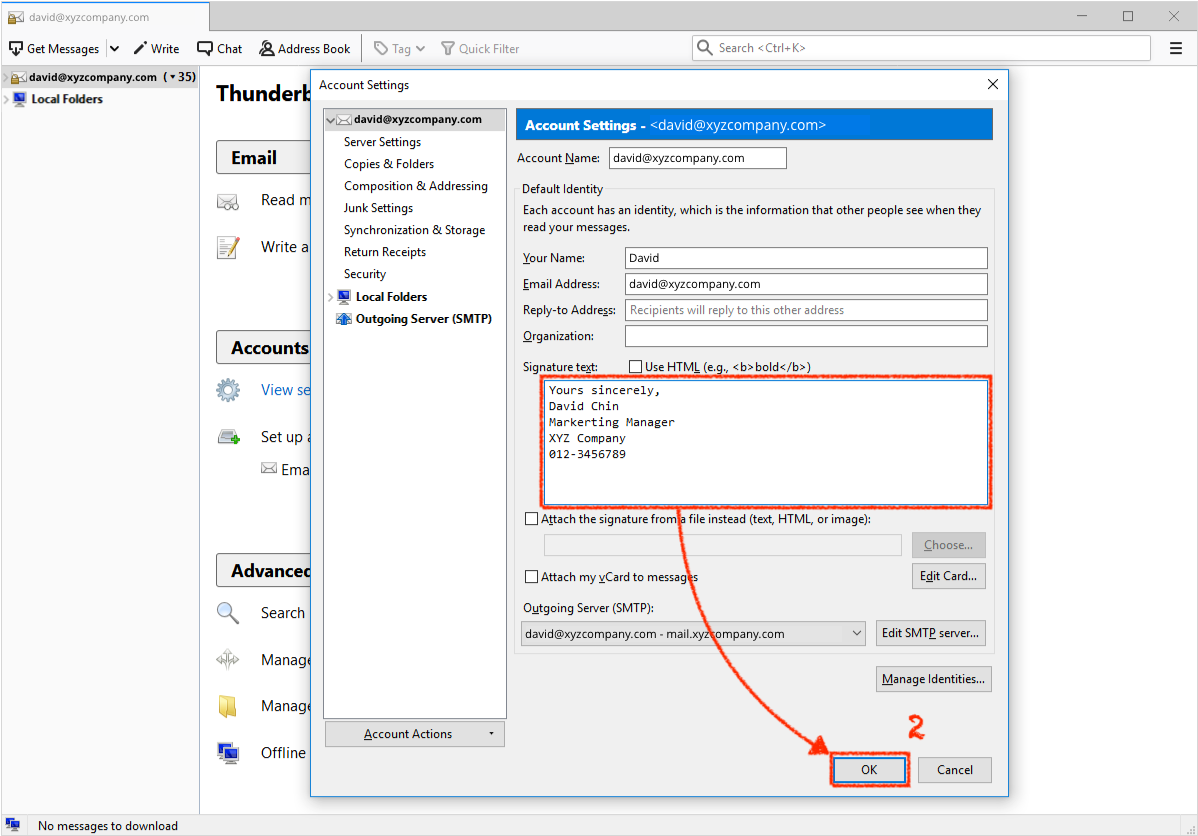This screenshot has height=836, width=1198.
Task: Select Server Settings in the account tree
Action: click(x=382, y=142)
